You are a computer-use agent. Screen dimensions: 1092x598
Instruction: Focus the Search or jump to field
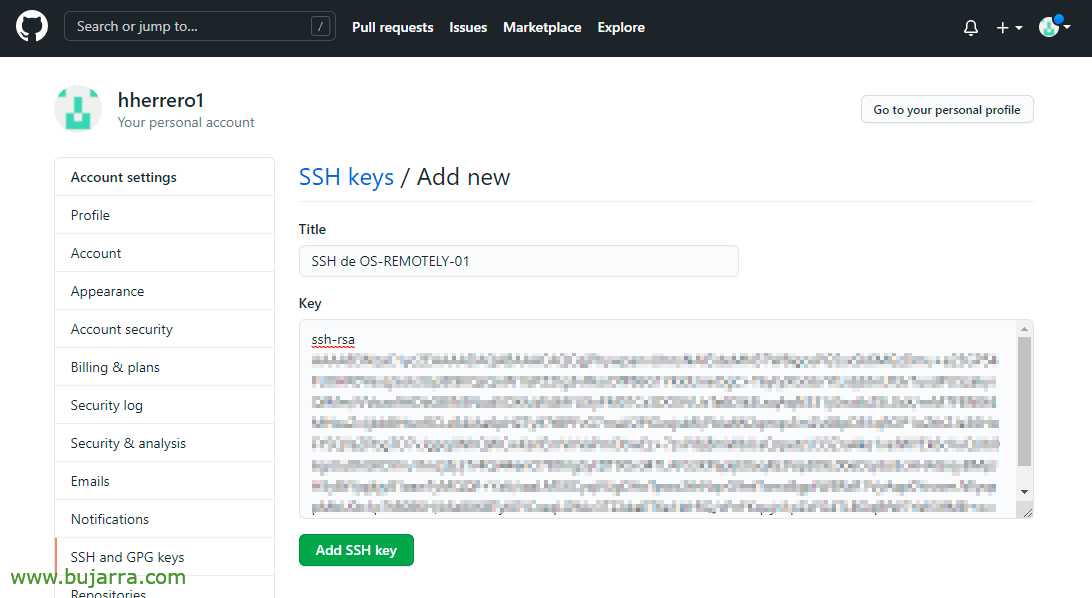[200, 26]
